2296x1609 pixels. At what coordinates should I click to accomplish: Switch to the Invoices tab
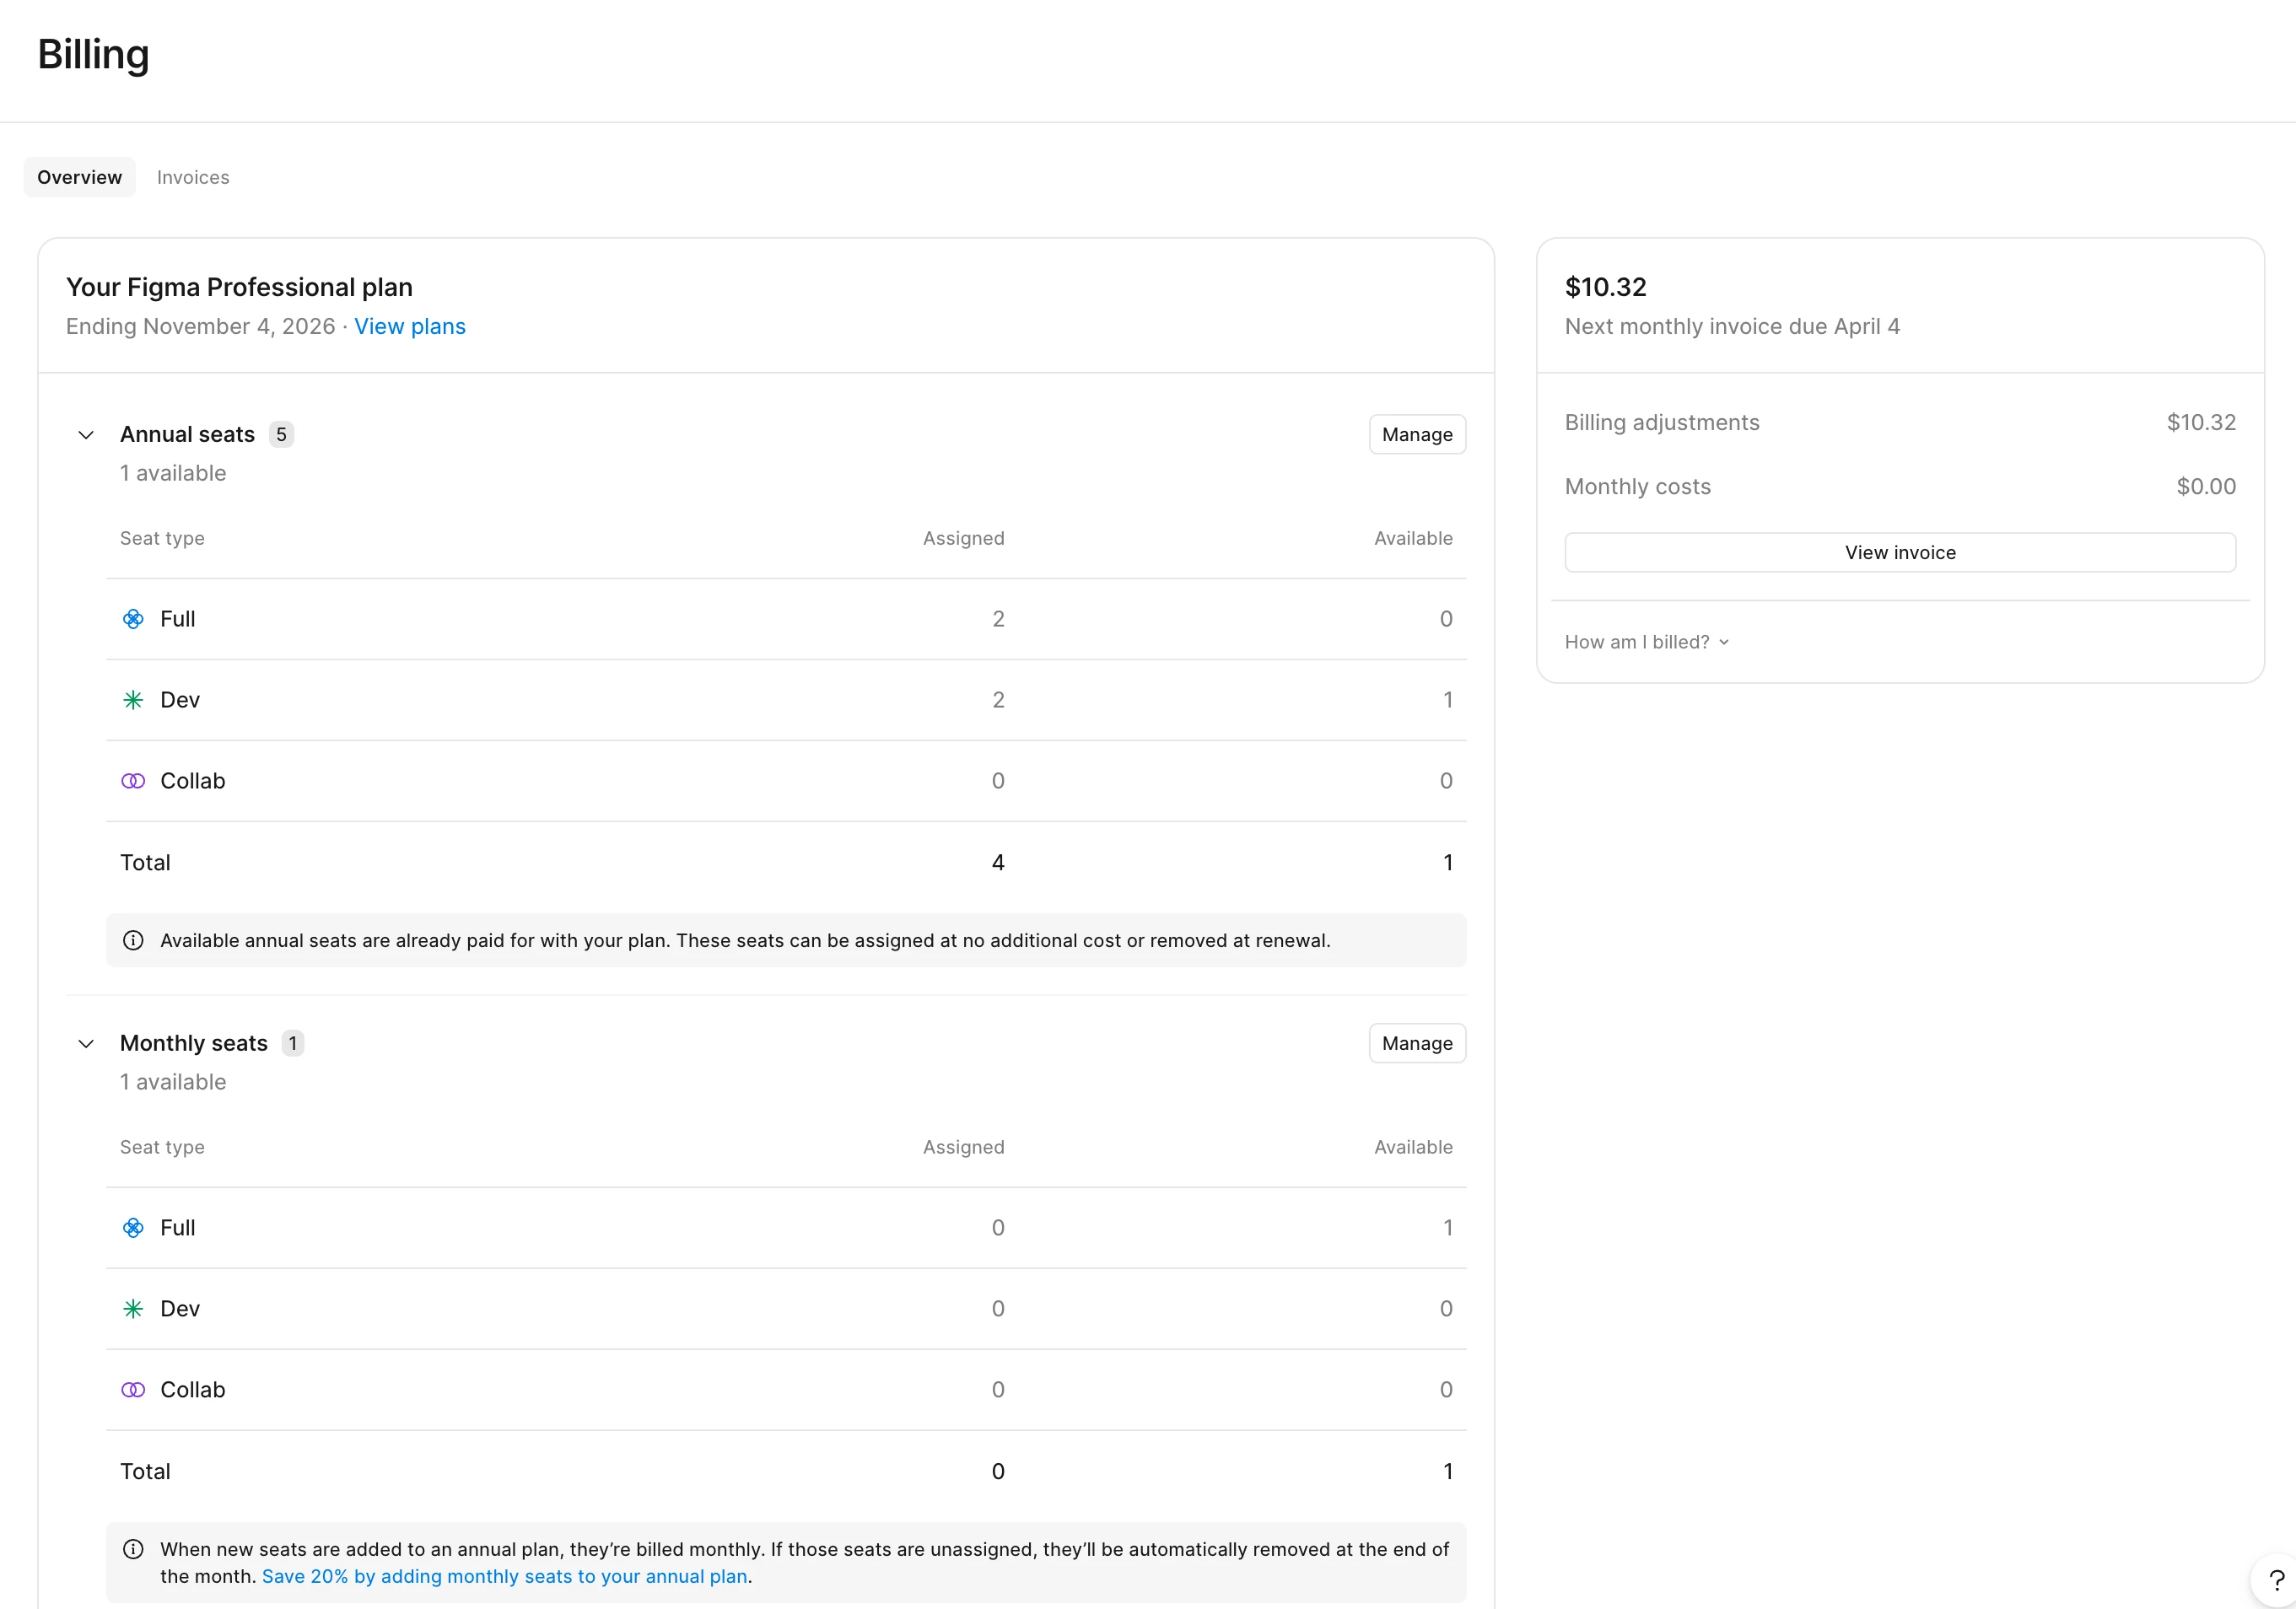click(193, 177)
